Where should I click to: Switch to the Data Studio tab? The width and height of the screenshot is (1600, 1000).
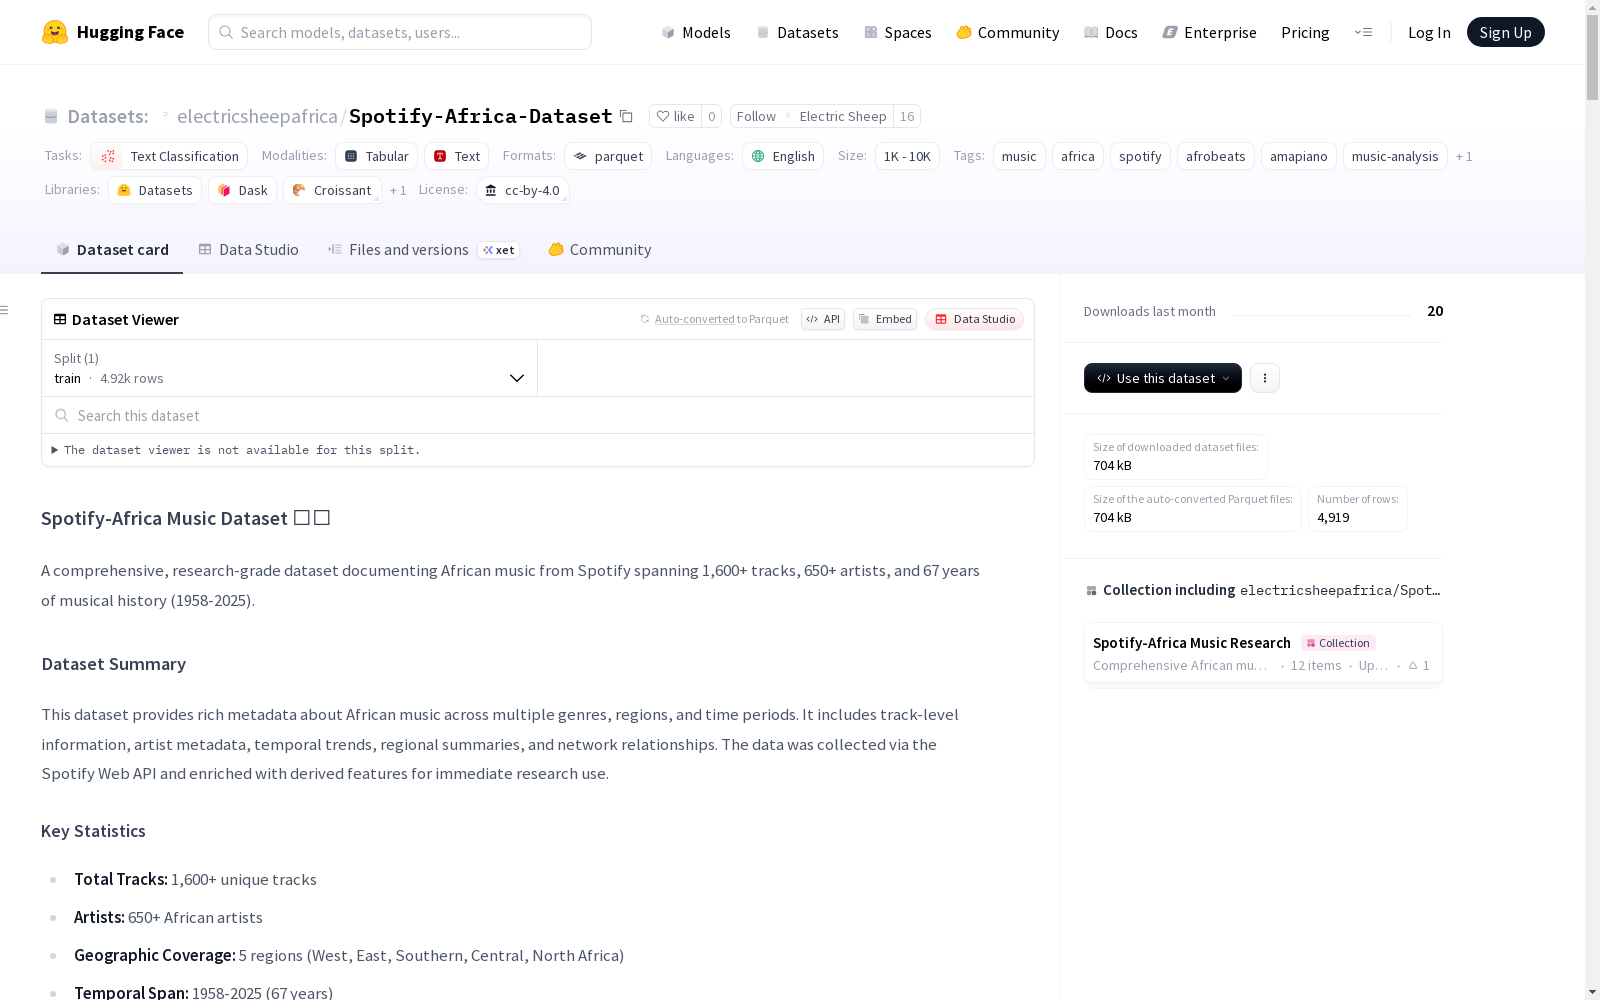point(248,250)
